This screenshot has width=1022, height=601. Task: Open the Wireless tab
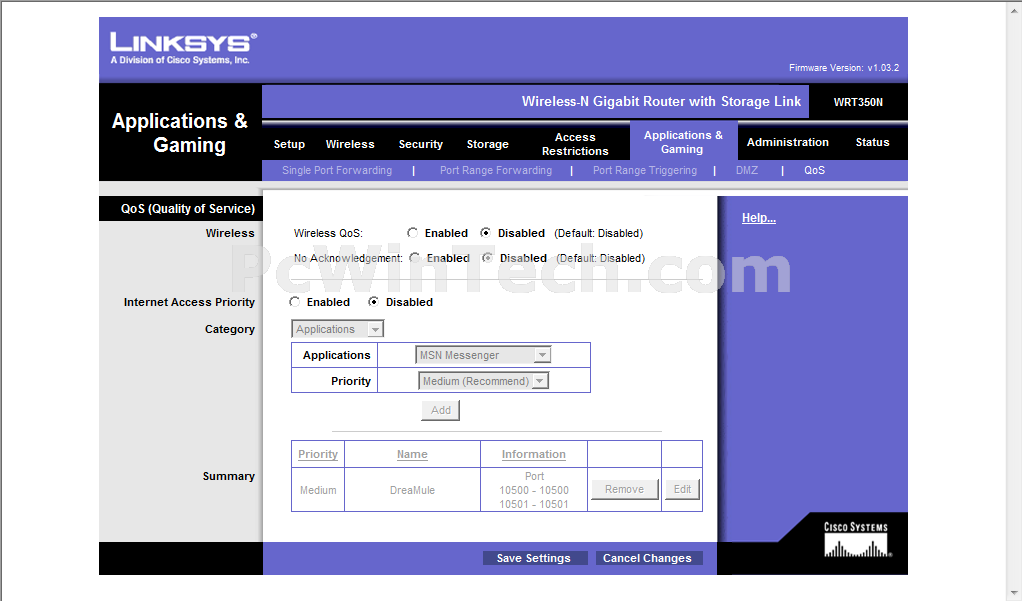pos(350,144)
